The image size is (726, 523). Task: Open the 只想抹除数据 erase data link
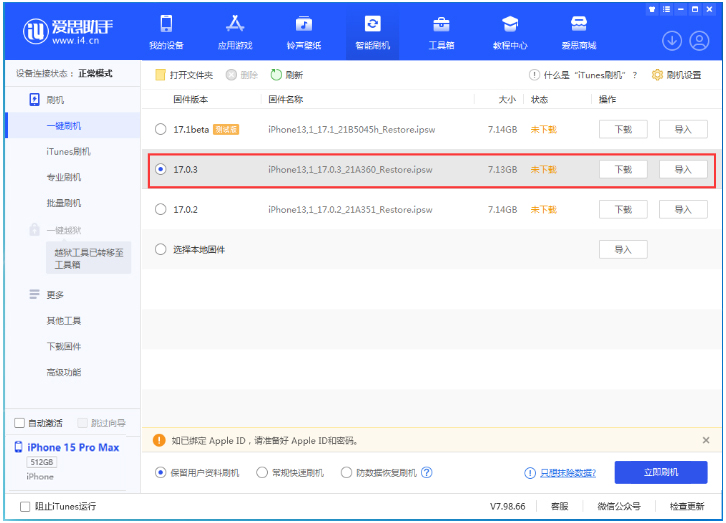tap(568, 473)
